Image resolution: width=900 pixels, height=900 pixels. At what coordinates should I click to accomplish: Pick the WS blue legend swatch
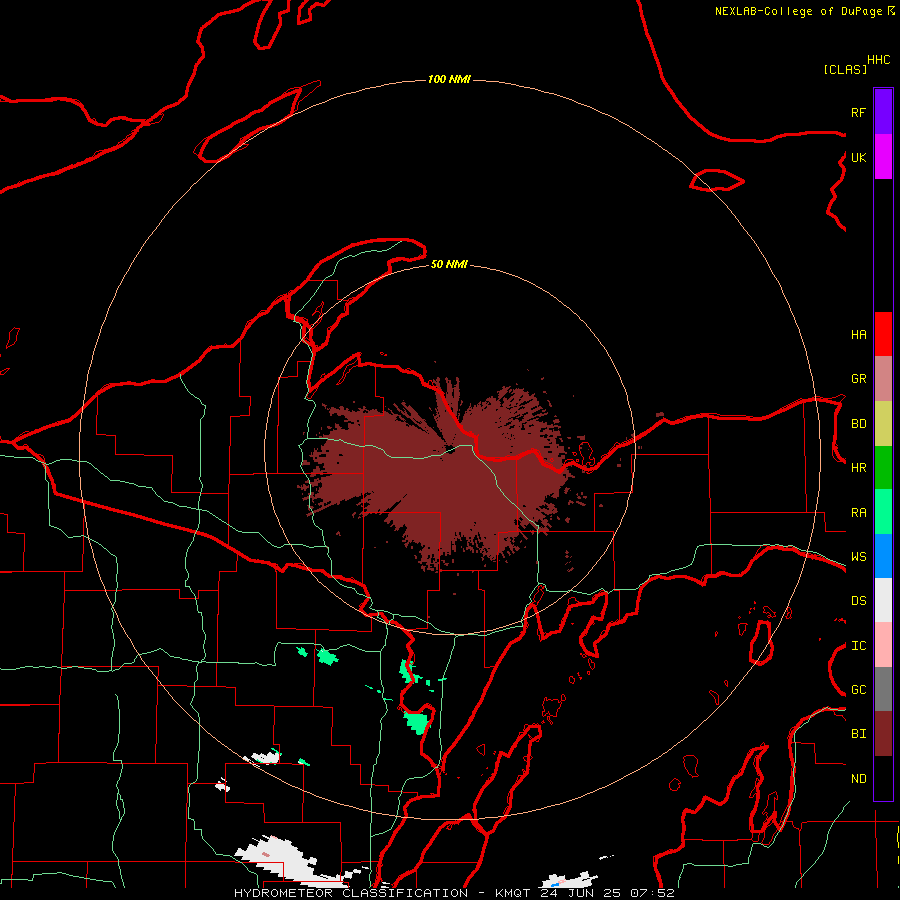point(883,556)
